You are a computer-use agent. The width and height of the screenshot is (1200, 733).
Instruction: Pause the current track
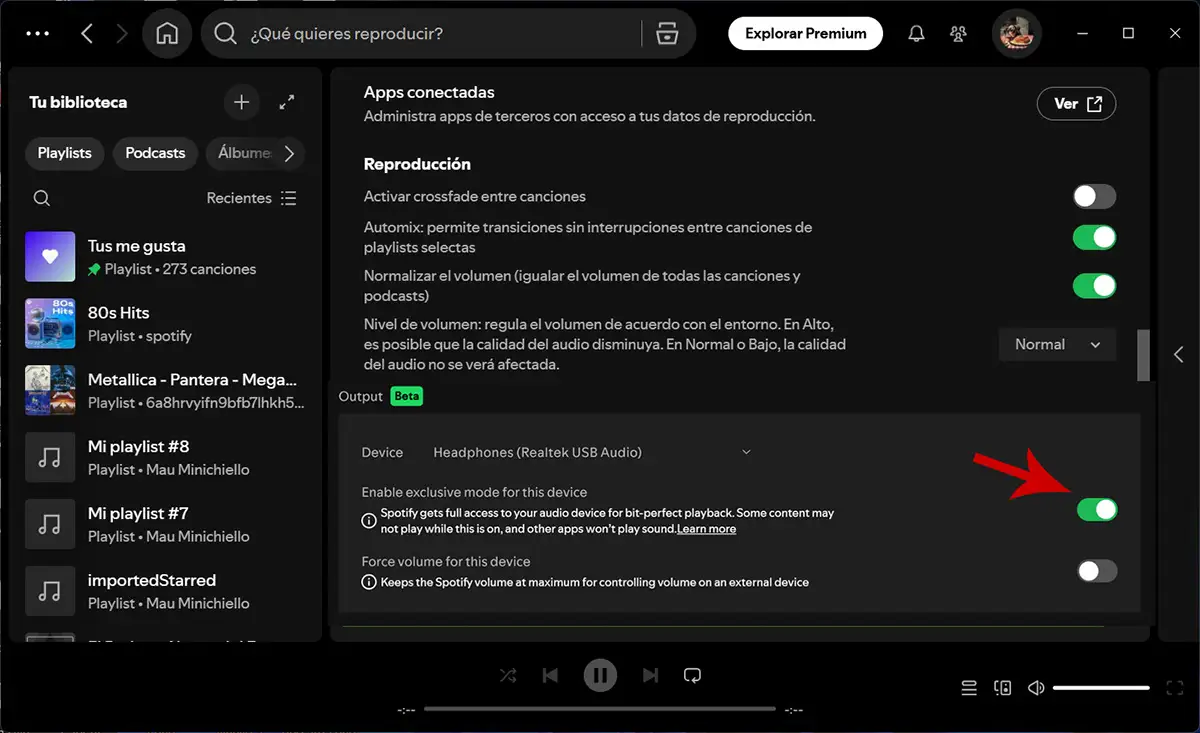[x=600, y=675]
